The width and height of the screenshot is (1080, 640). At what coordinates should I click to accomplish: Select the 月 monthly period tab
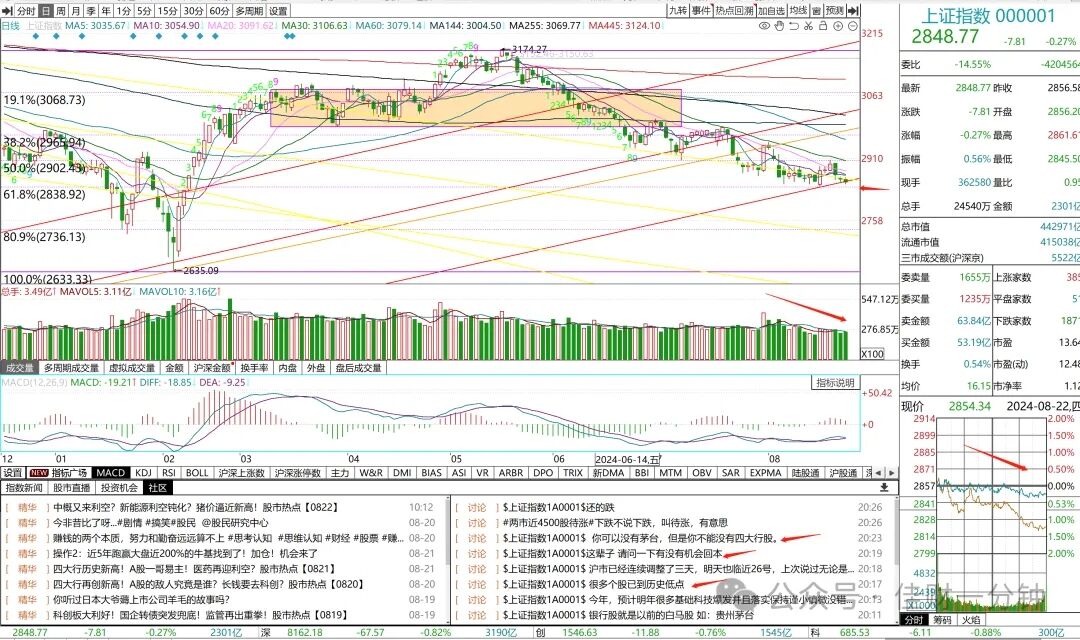76,11
